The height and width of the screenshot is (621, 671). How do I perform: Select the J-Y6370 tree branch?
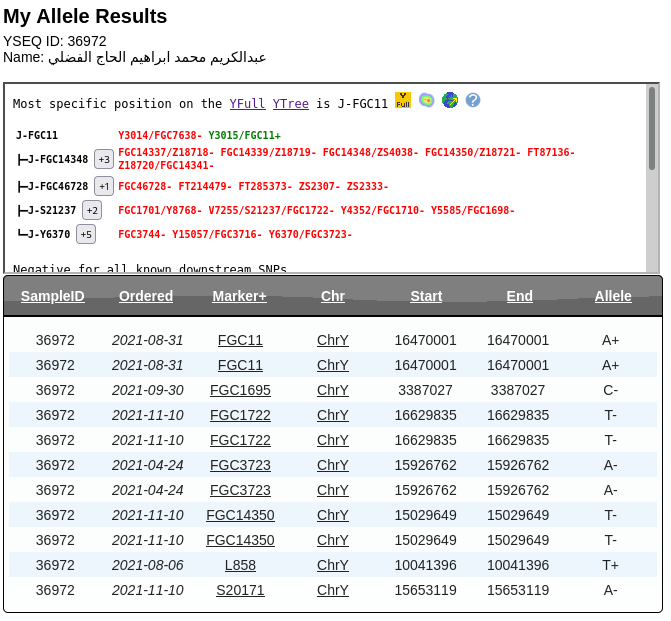[50, 236]
